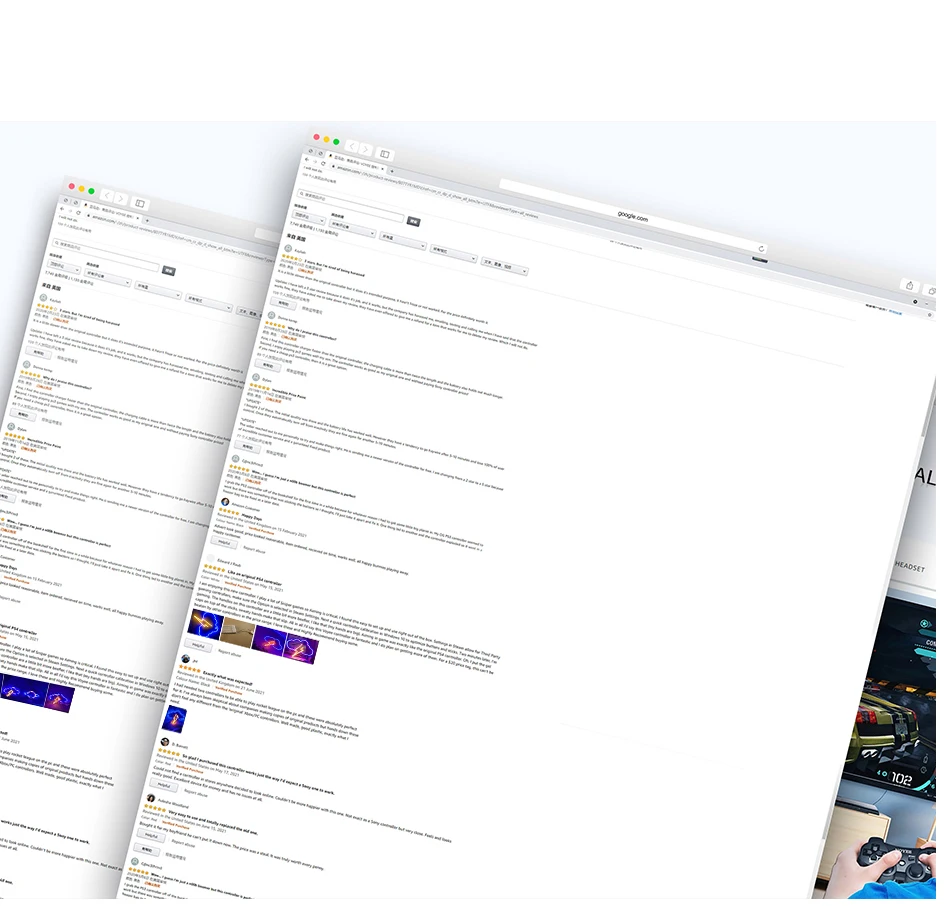Image resolution: width=950 pixels, height=910 pixels.
Task: Open fourth neon cloud review photo
Action: [301, 648]
